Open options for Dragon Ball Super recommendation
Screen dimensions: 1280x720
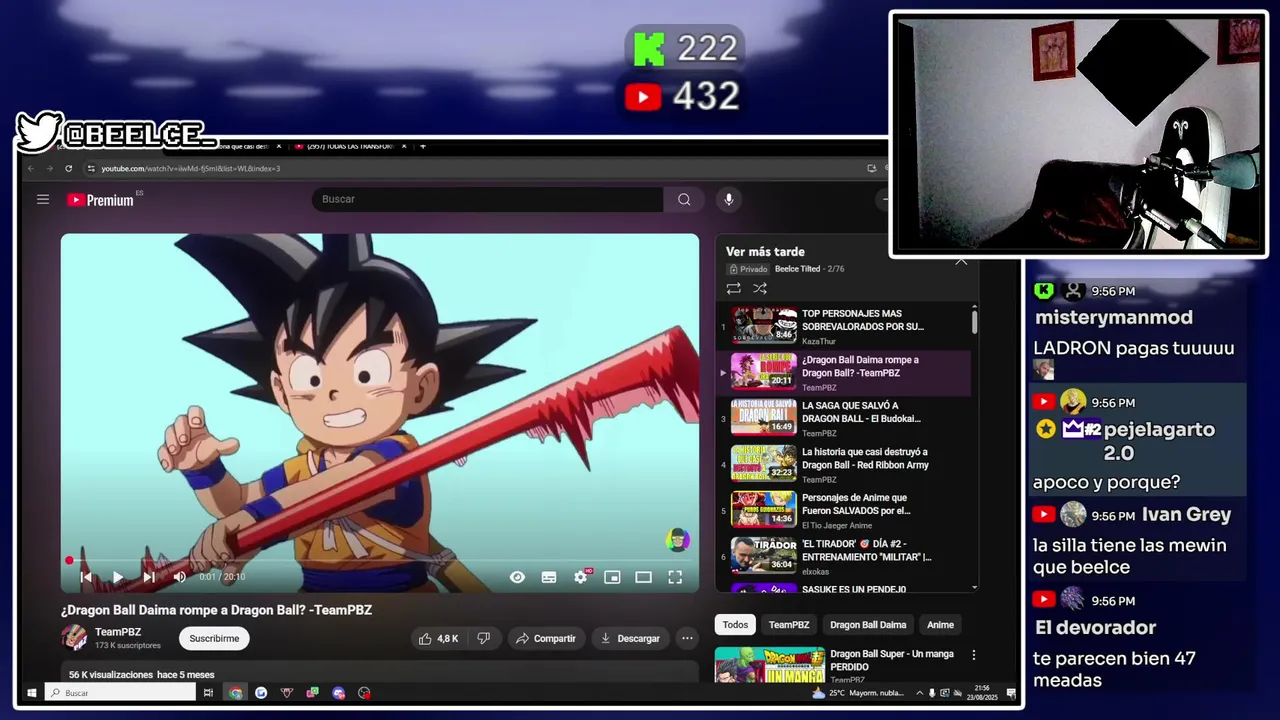(x=973, y=656)
